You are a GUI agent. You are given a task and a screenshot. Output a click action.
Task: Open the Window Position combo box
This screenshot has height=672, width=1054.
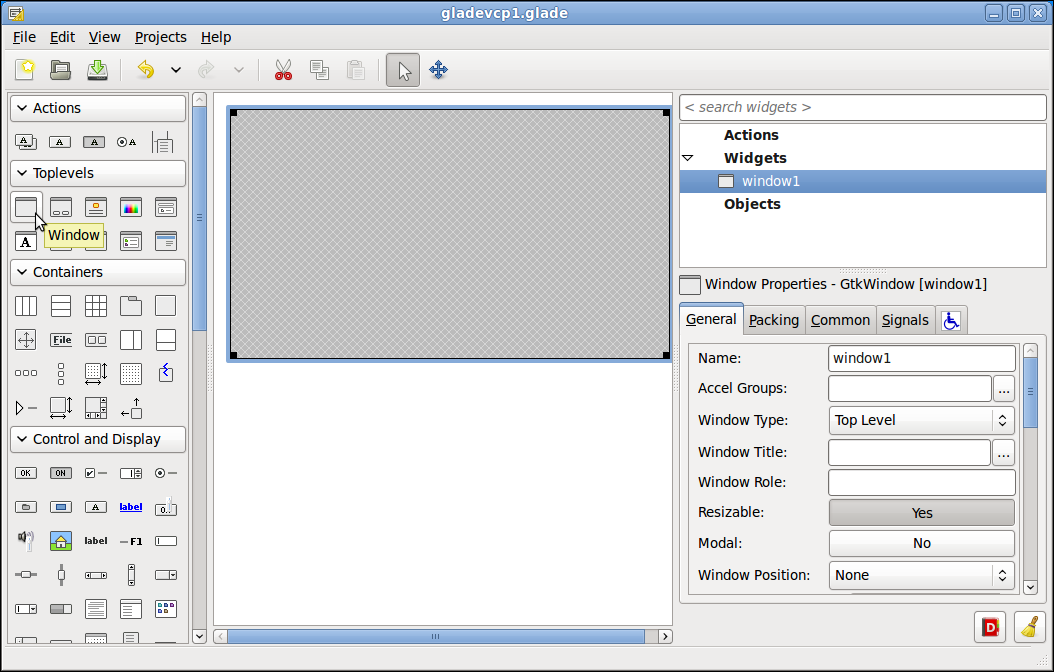(x=922, y=575)
